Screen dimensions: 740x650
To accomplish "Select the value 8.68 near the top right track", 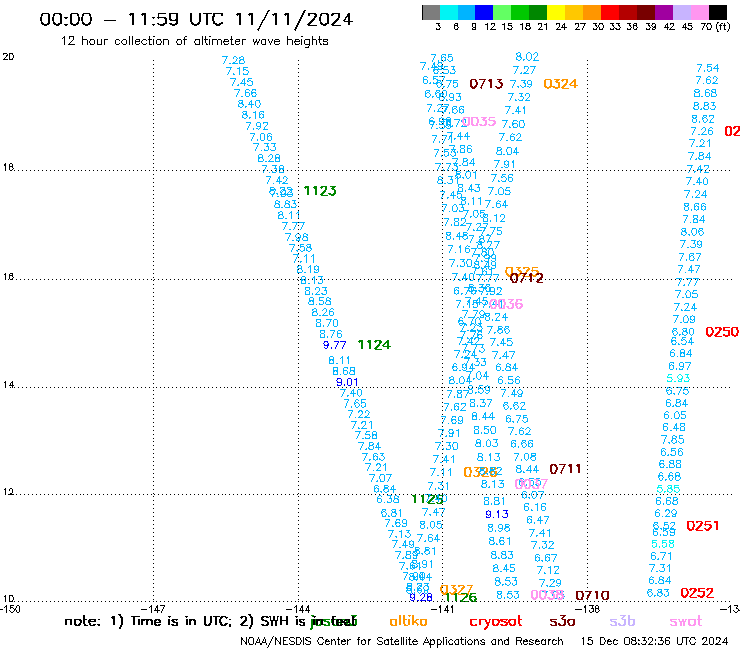I will click(705, 93).
